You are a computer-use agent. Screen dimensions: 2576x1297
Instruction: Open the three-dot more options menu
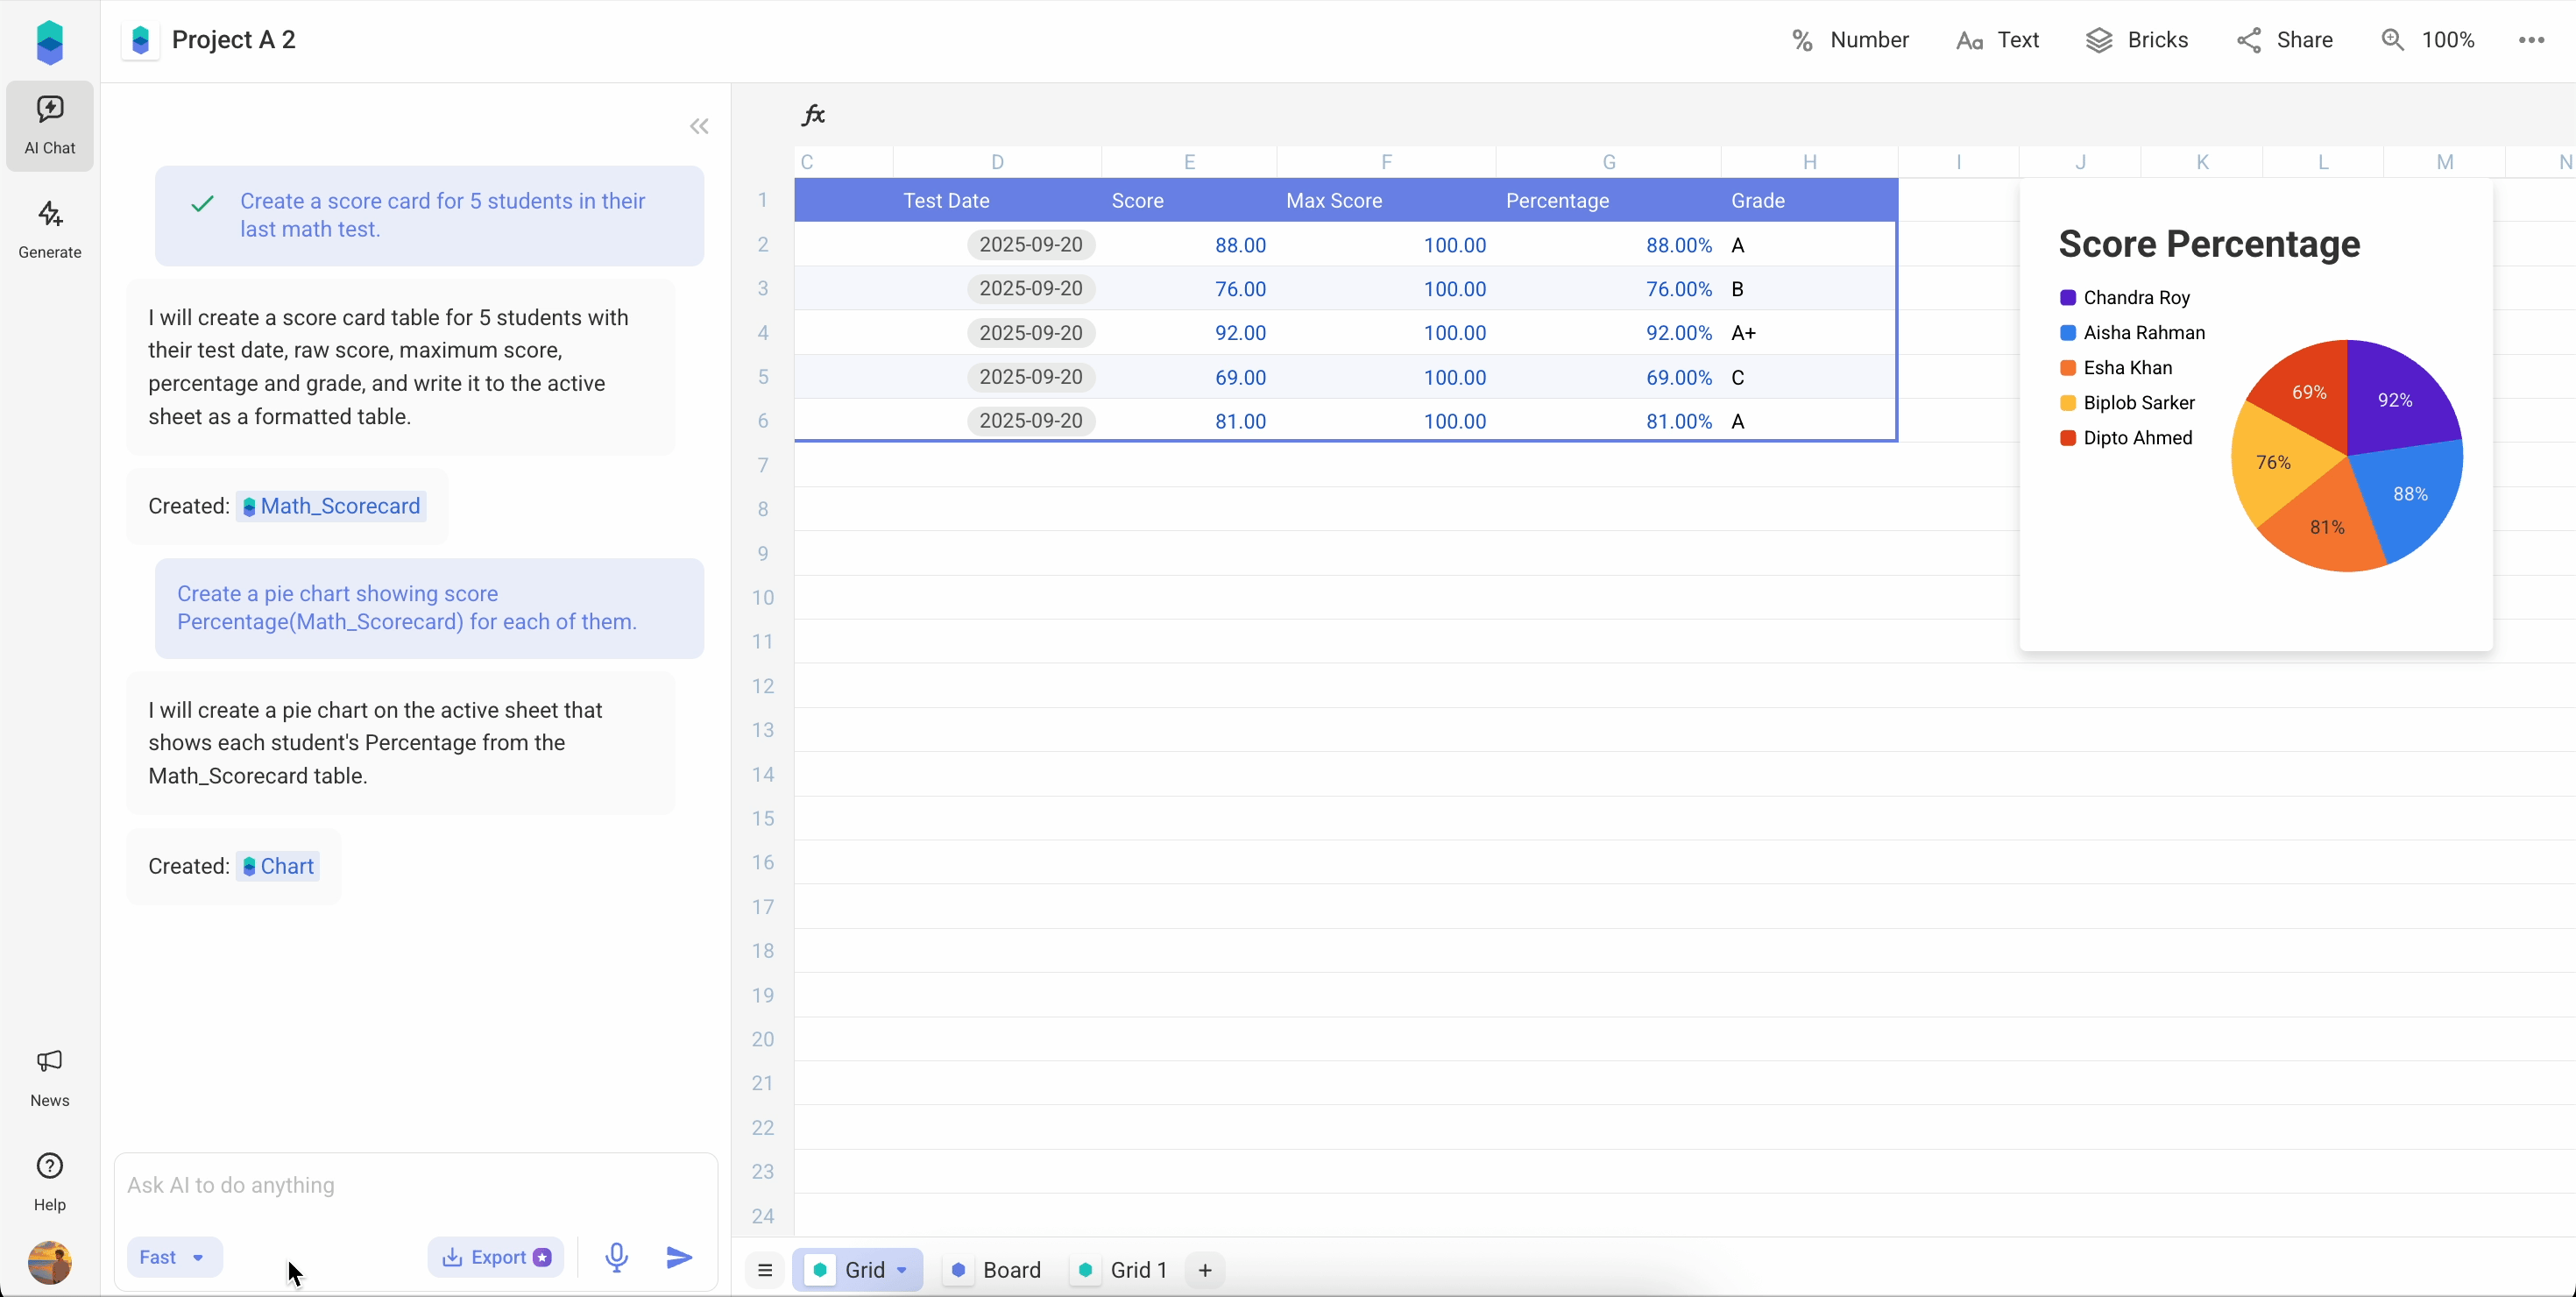(2531, 40)
